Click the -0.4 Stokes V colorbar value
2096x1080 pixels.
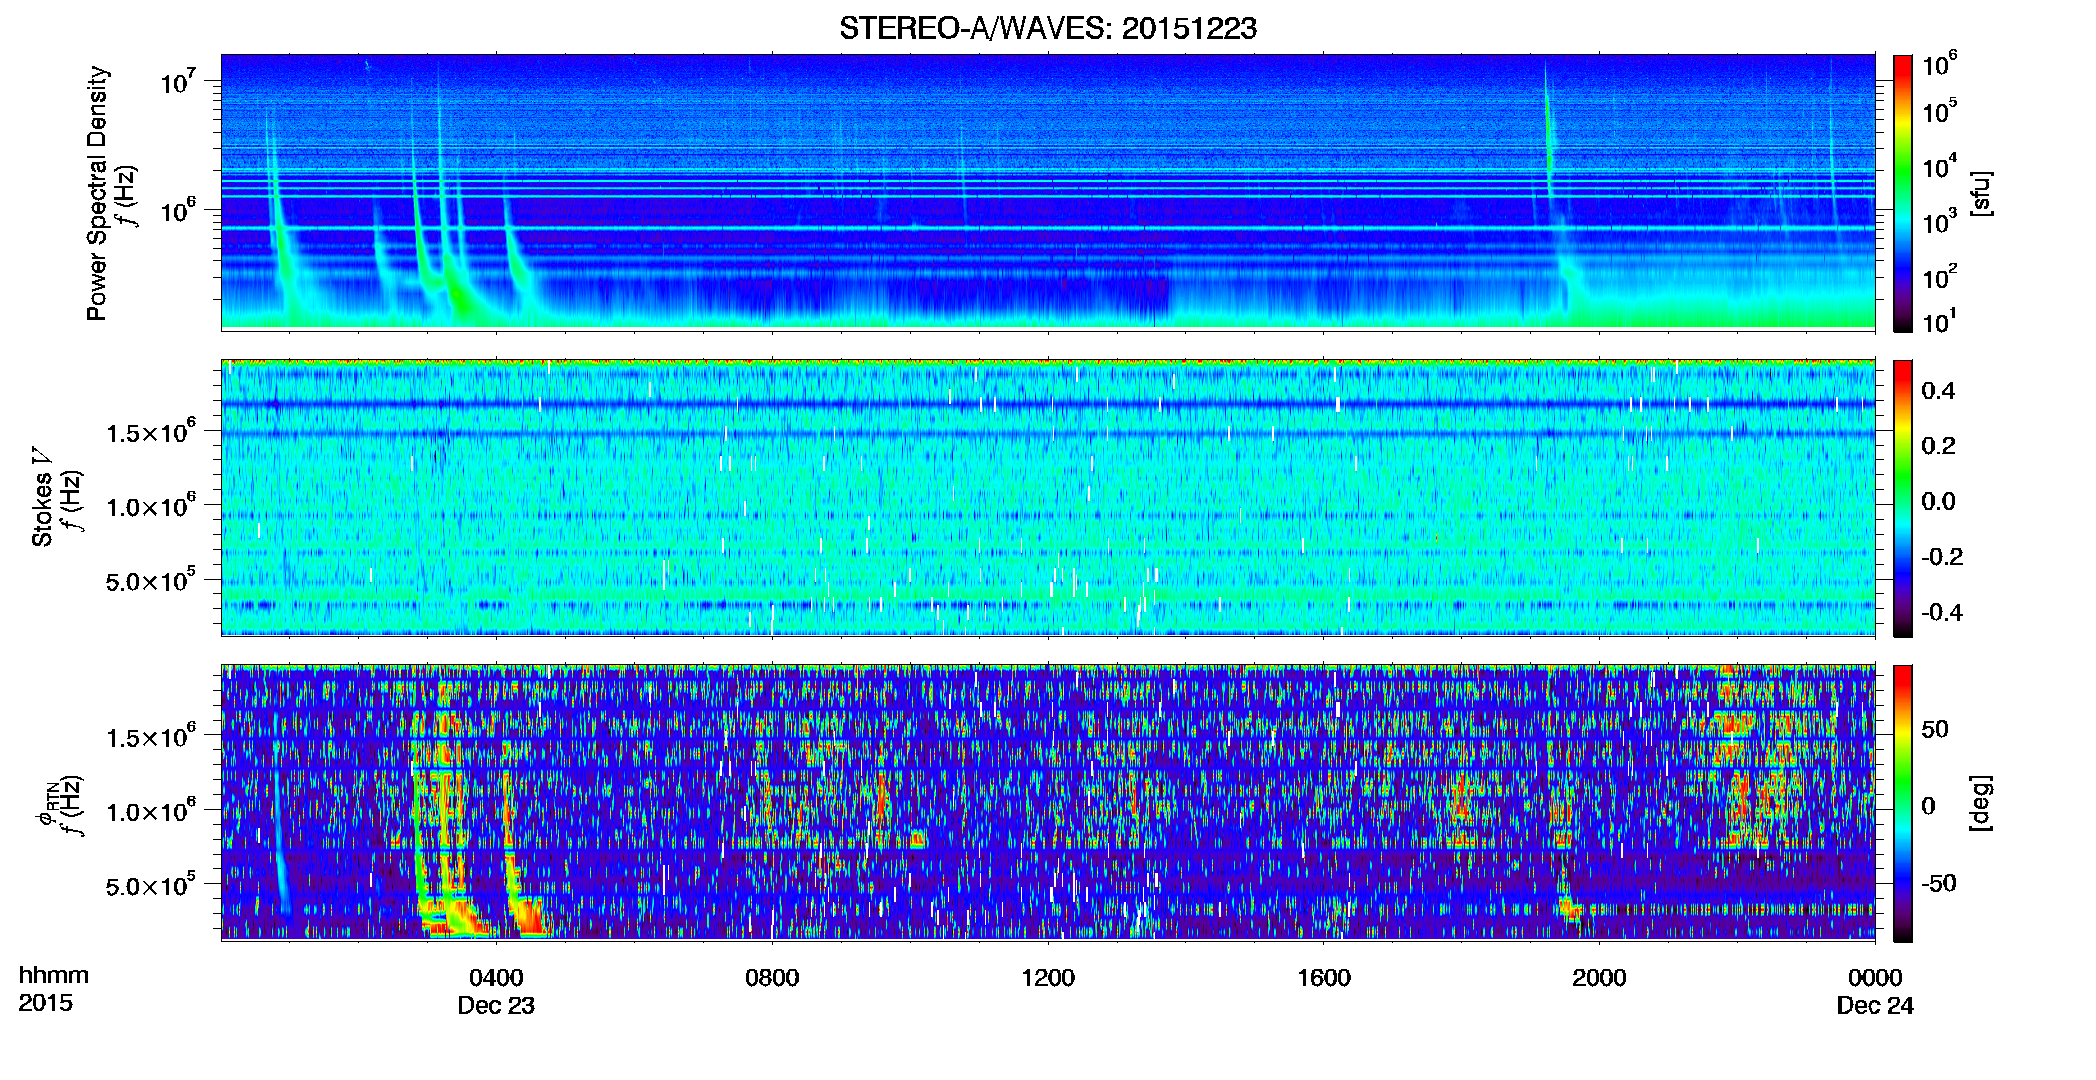pyautogui.click(x=1942, y=612)
